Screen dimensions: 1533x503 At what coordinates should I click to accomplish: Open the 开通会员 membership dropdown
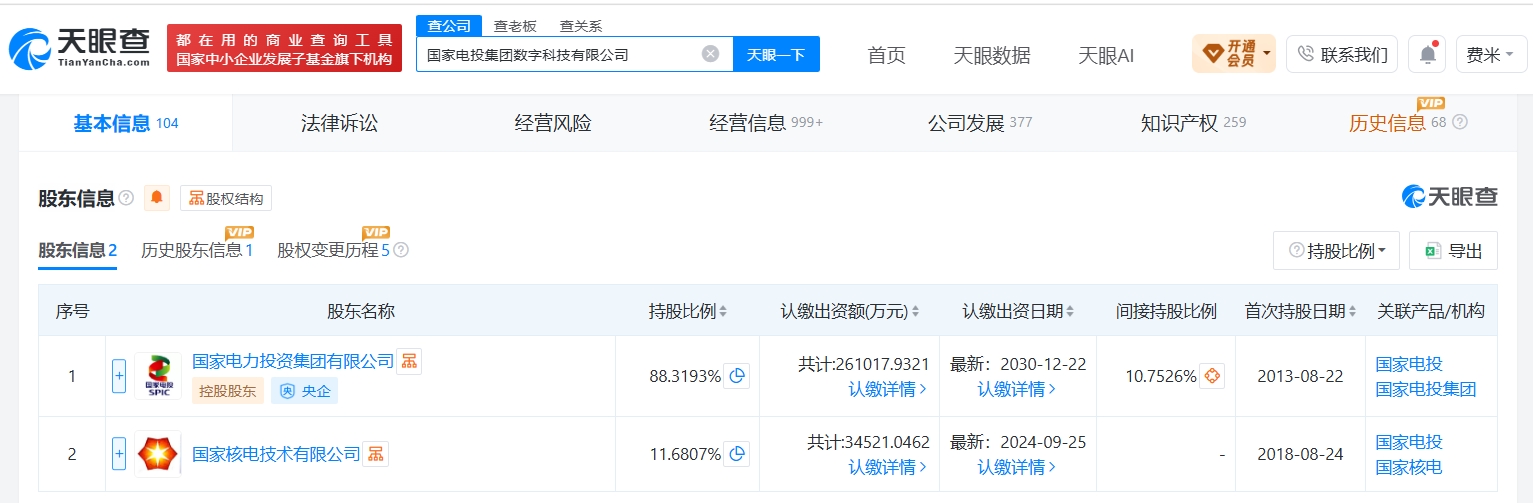[1233, 54]
